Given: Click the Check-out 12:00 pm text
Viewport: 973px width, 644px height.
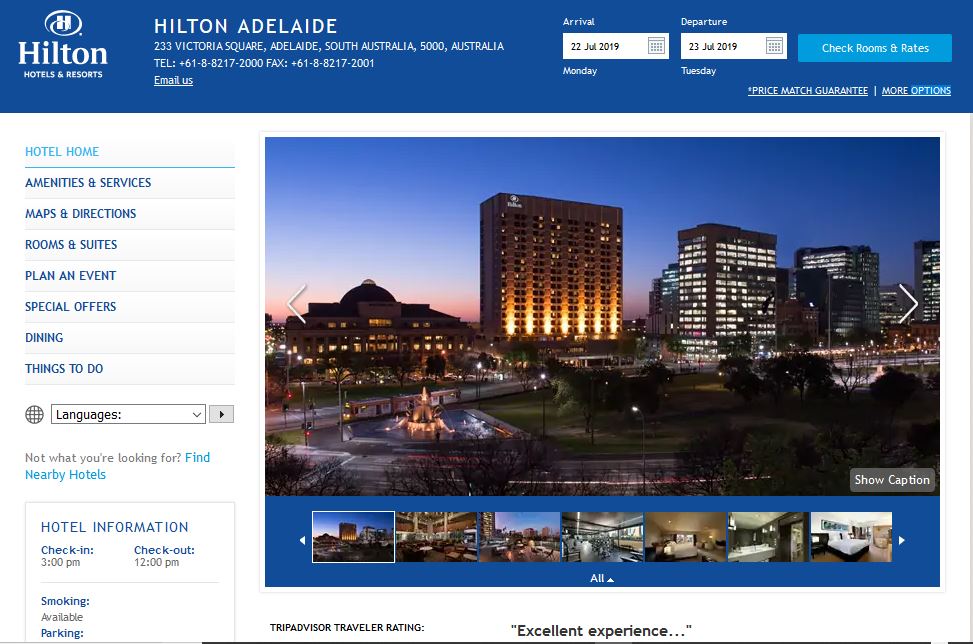Looking at the screenshot, I should click(164, 556).
